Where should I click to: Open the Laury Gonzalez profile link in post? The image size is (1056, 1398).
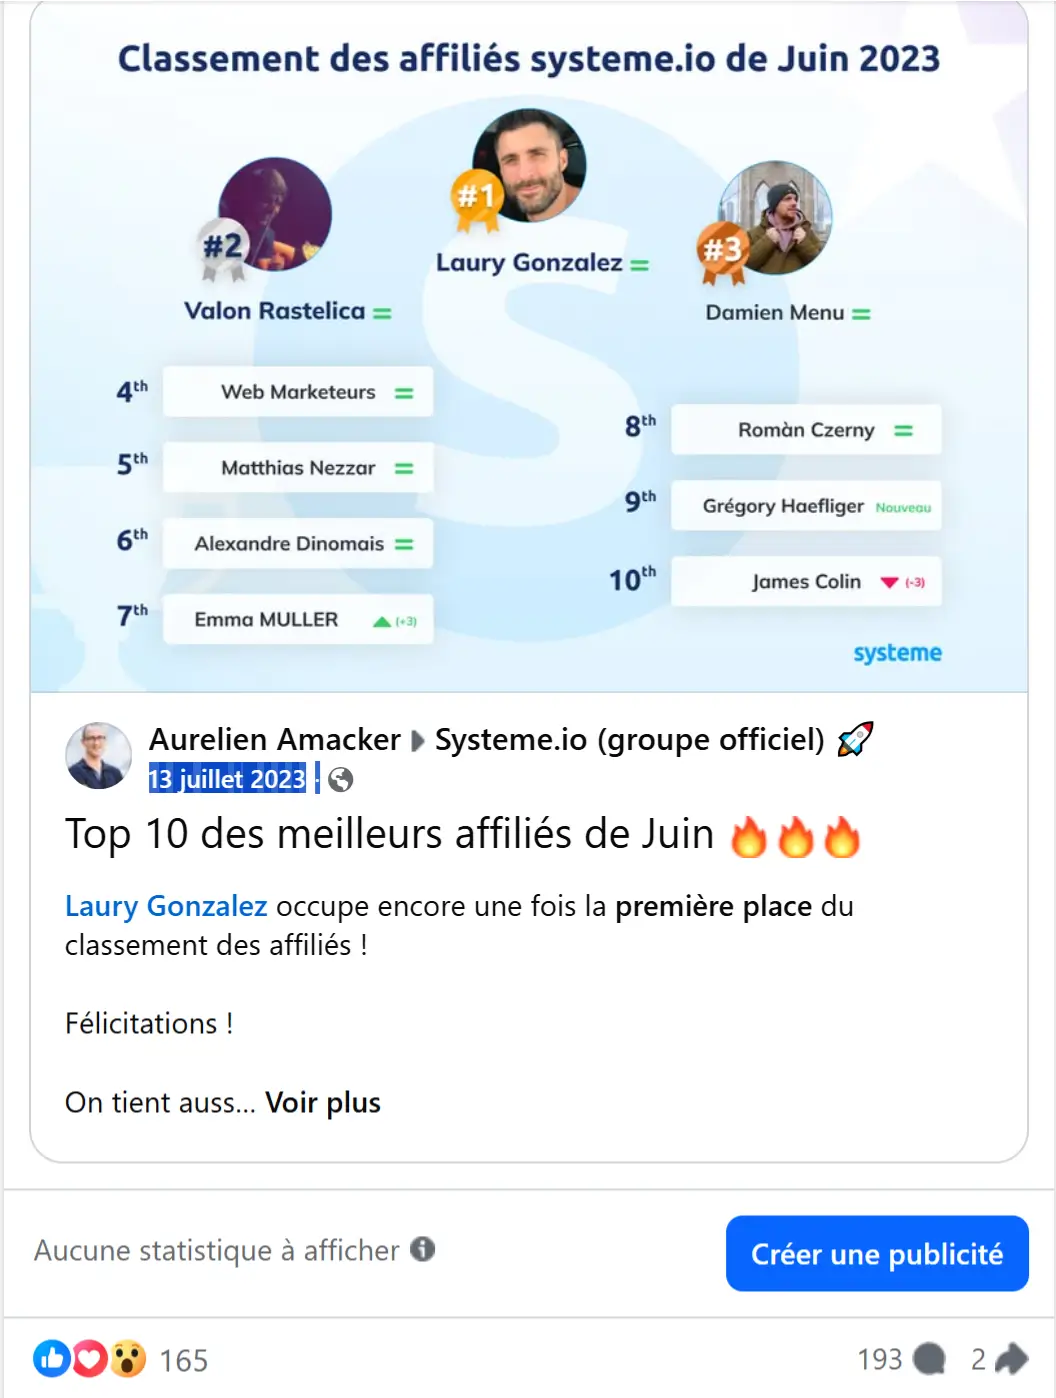click(x=166, y=906)
